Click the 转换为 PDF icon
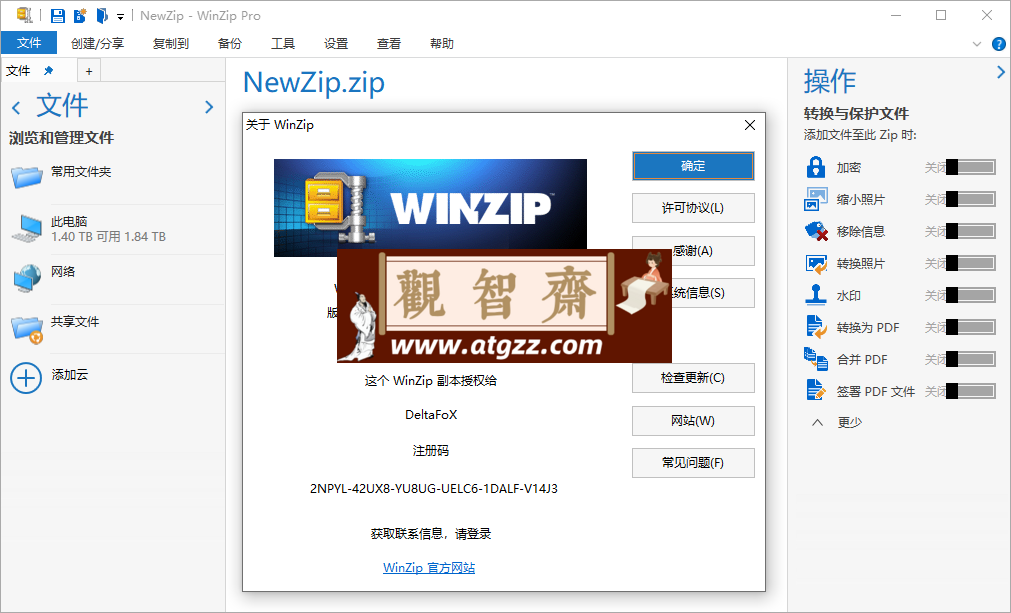Viewport: 1011px width, 613px height. click(816, 327)
